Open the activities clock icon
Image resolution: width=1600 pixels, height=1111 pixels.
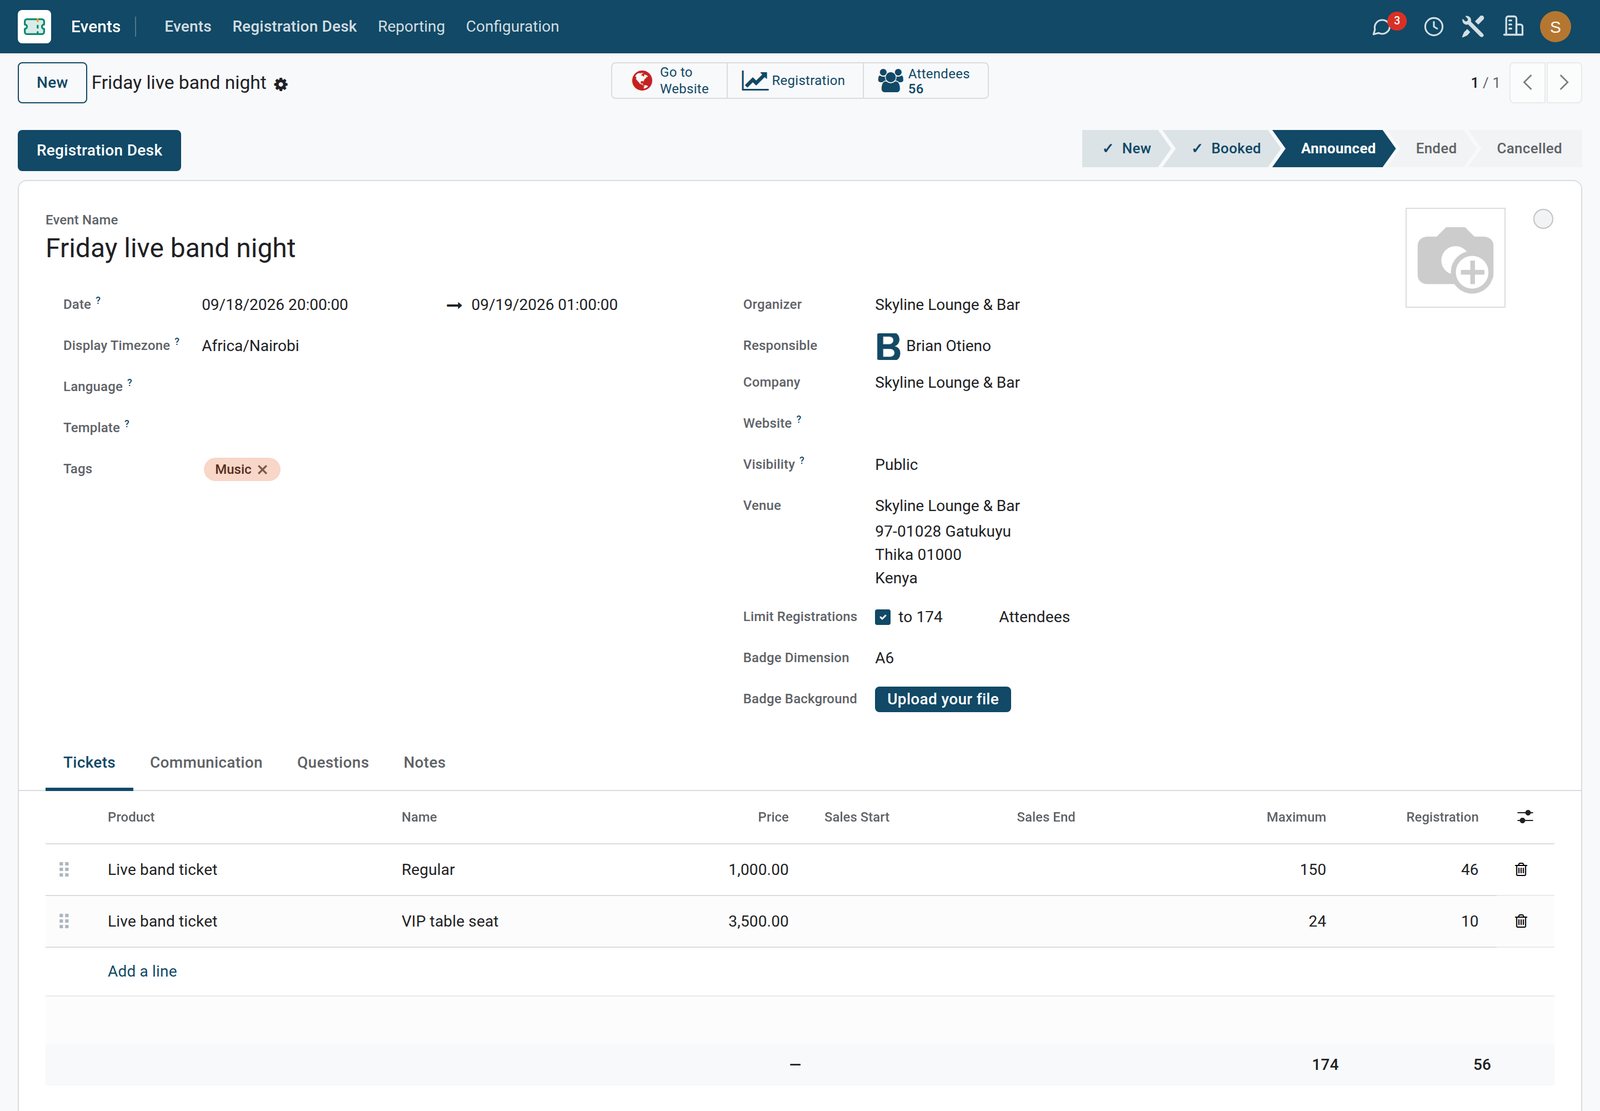1433,26
